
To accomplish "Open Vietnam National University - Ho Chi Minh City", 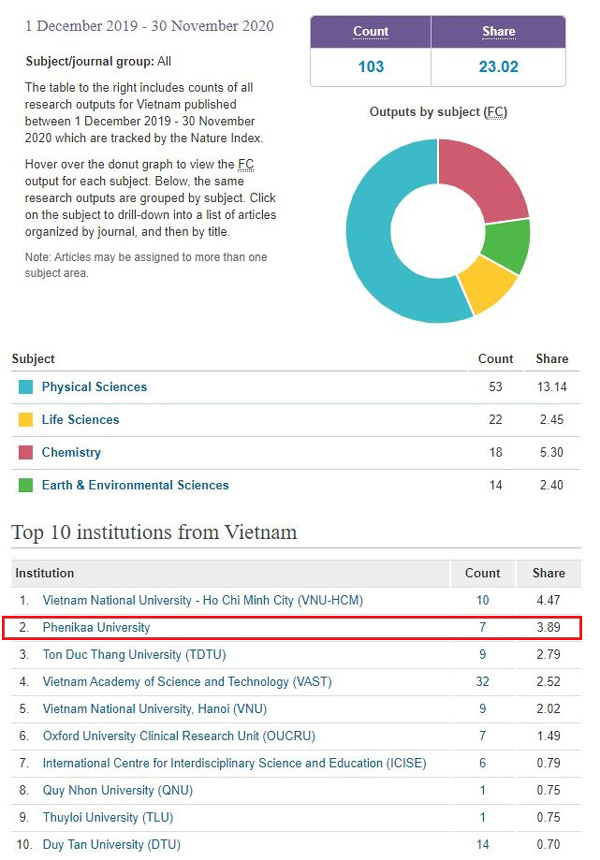I will (x=202, y=601).
